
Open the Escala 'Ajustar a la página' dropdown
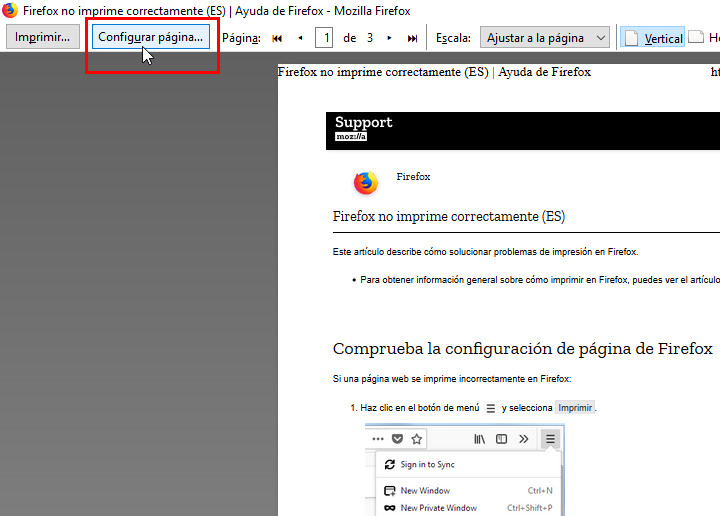(545, 38)
